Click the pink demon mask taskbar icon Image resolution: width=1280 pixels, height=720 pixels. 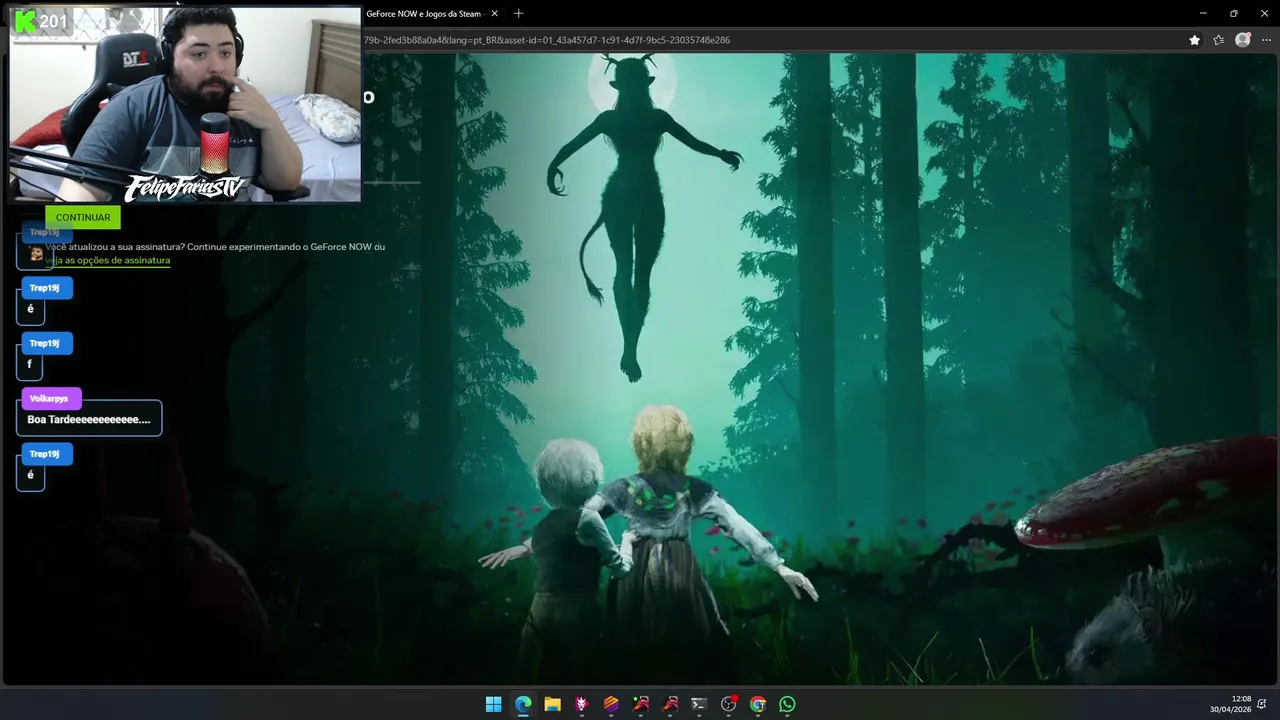coord(582,704)
